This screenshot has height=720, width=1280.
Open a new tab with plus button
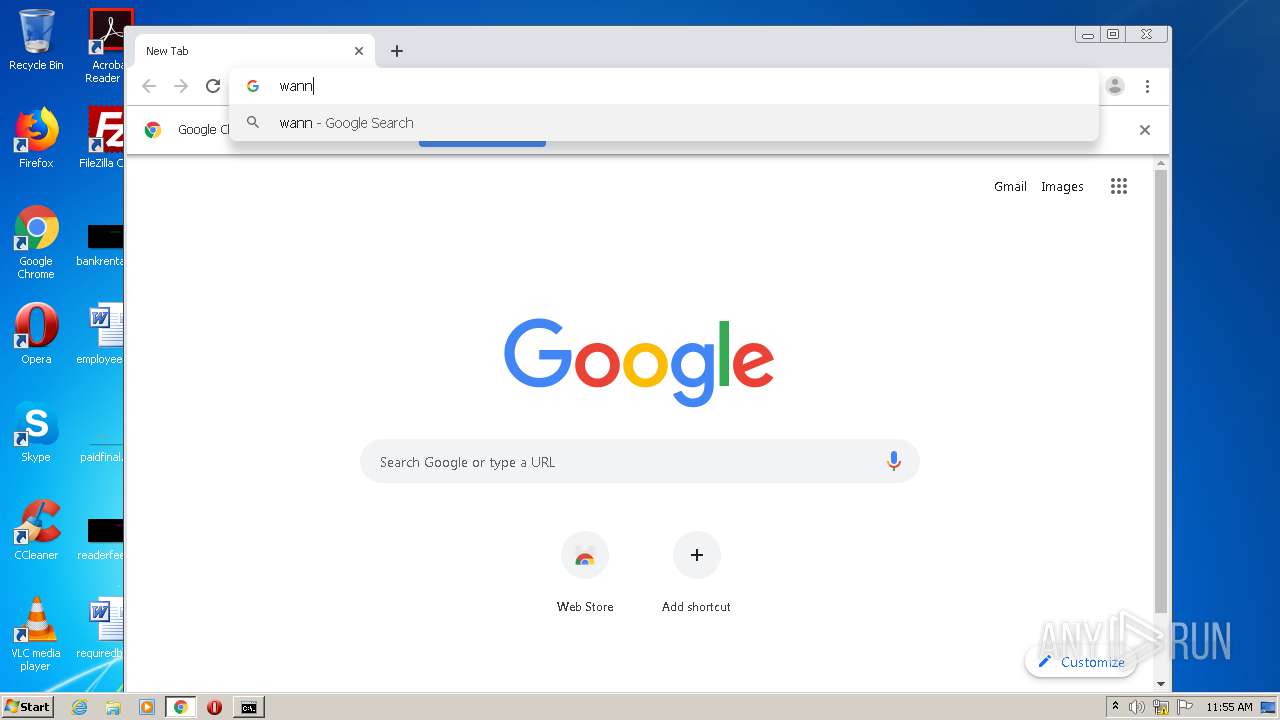coord(397,51)
